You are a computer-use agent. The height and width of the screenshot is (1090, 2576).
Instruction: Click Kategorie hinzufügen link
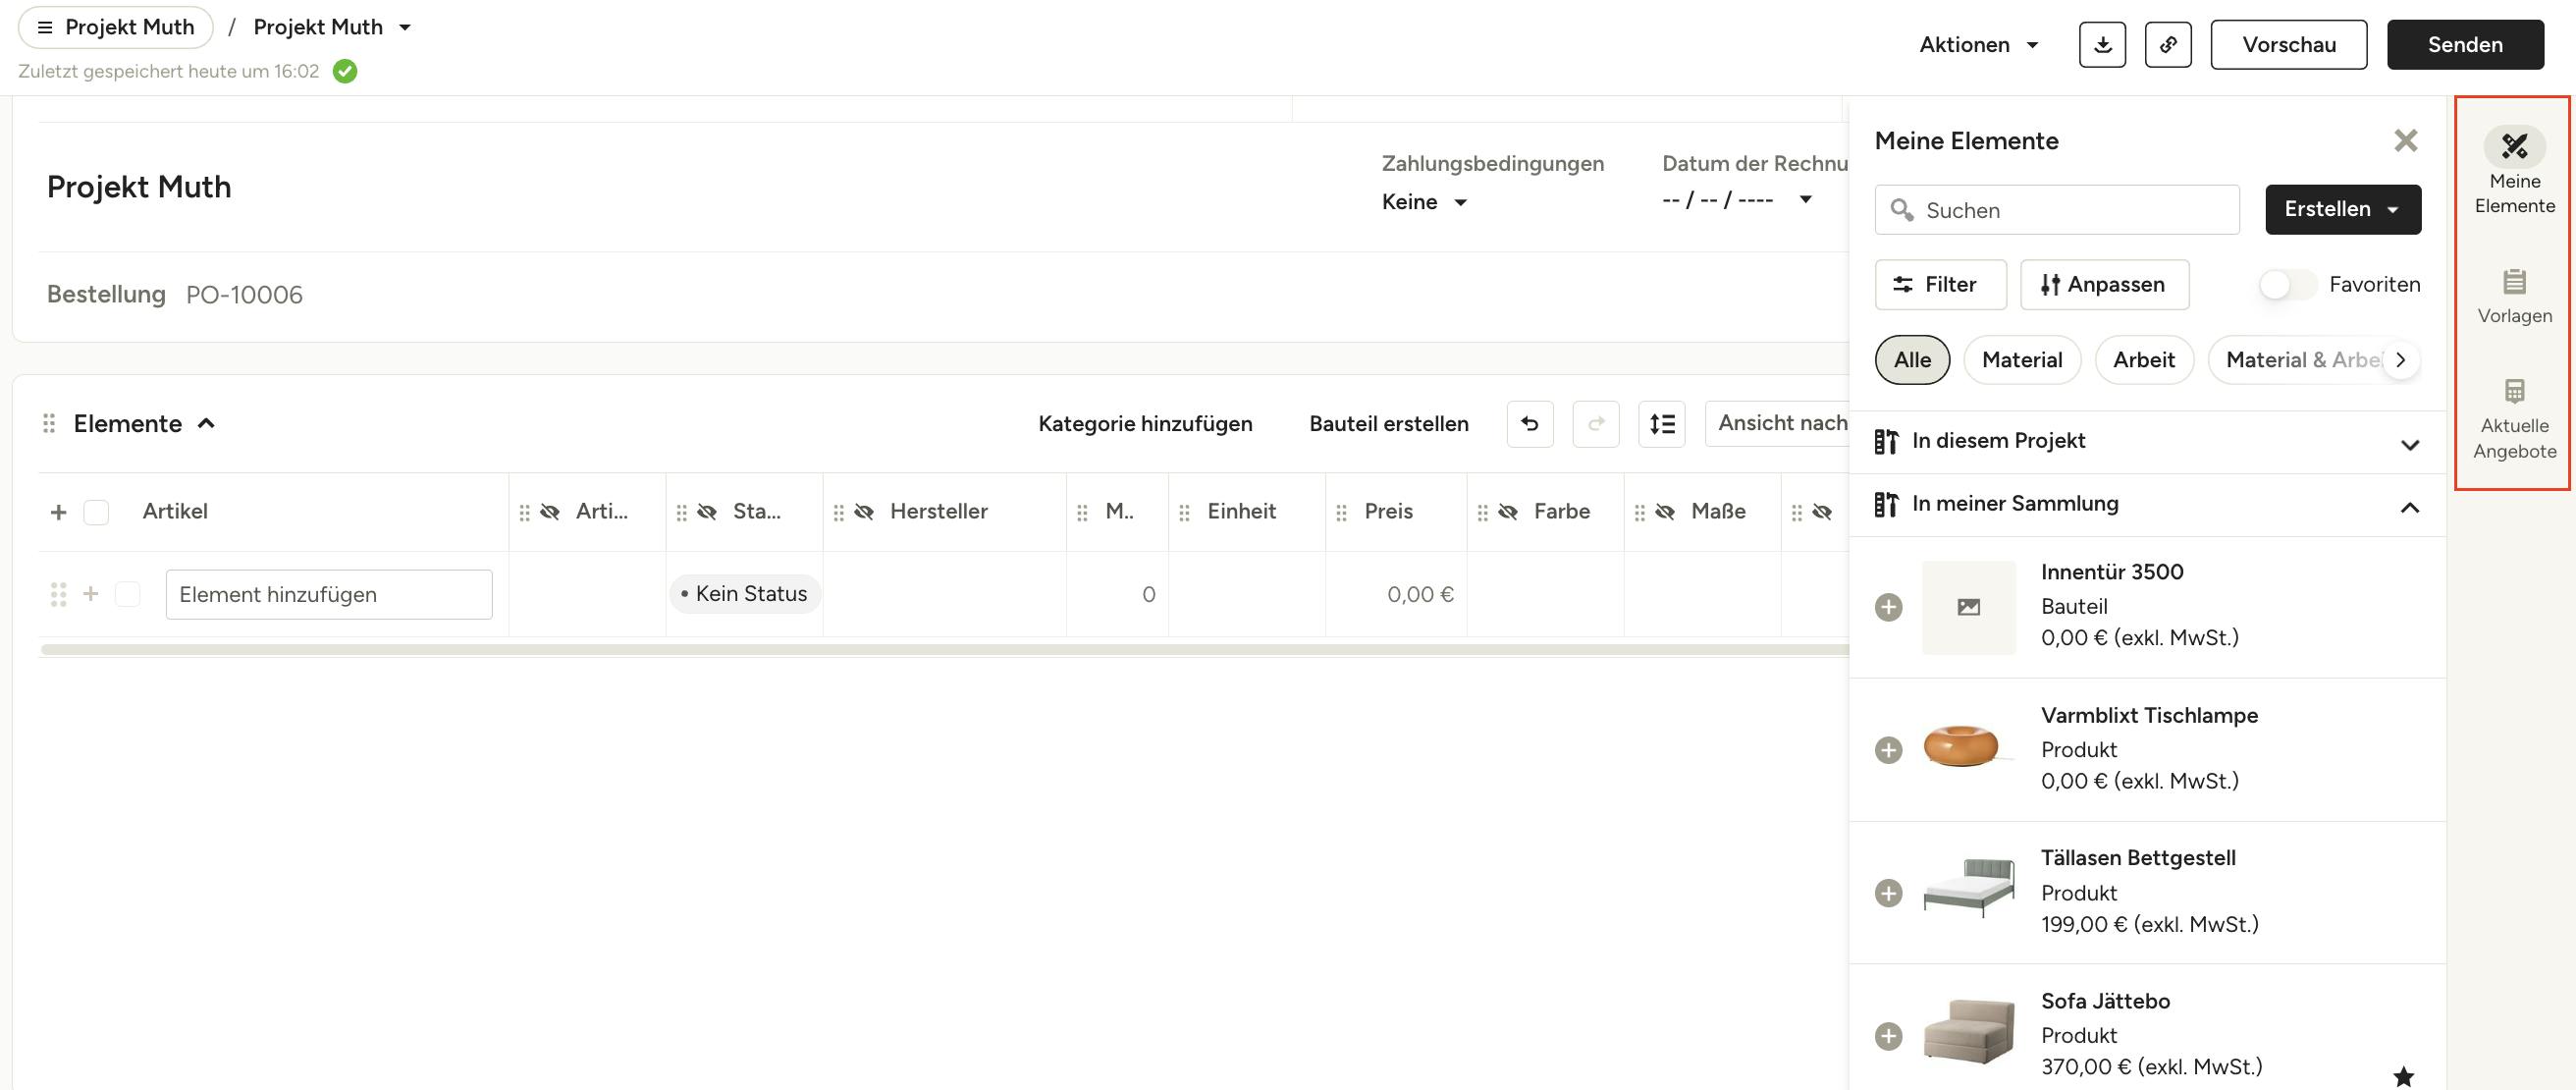point(1144,424)
